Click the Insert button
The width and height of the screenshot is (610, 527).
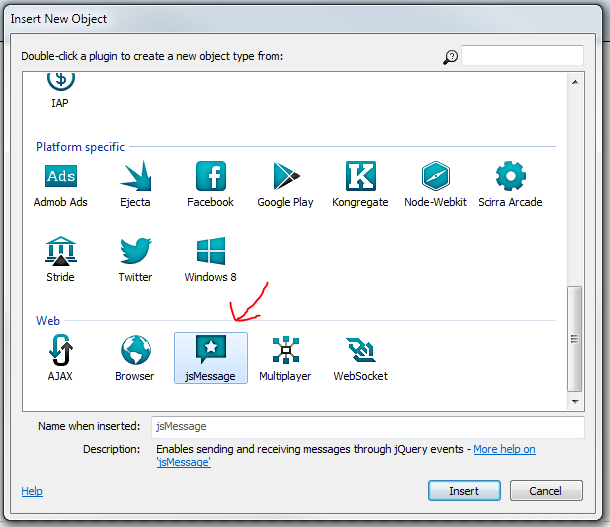tap(464, 491)
